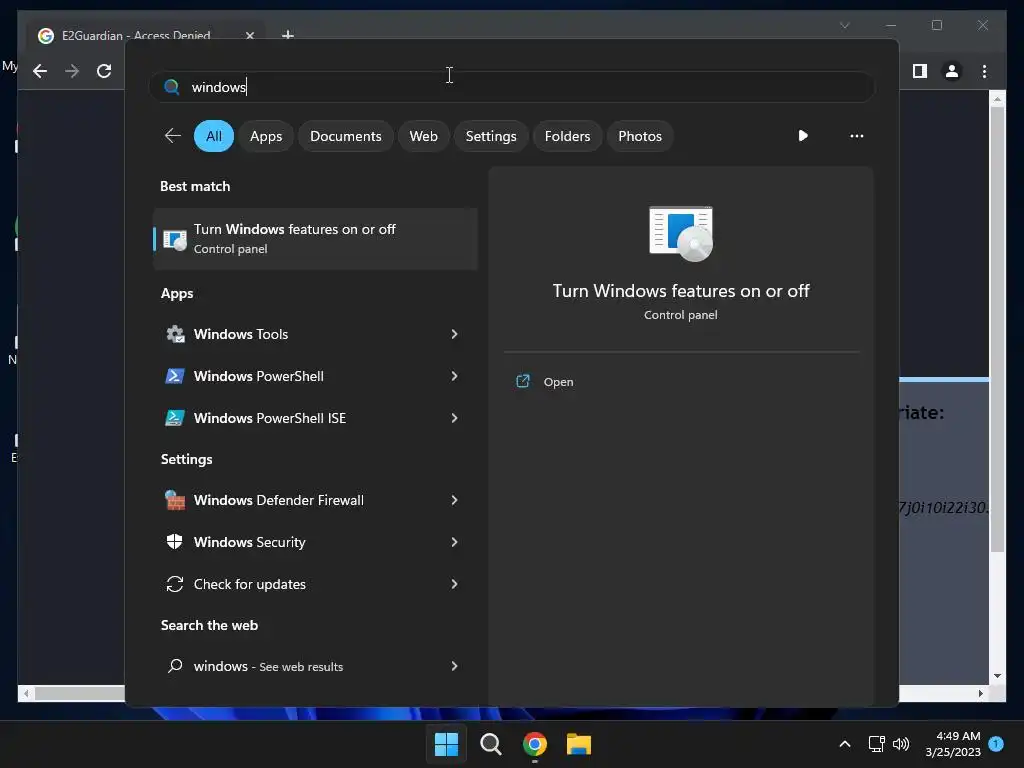Click the volume speaker icon in tray

coord(901,744)
